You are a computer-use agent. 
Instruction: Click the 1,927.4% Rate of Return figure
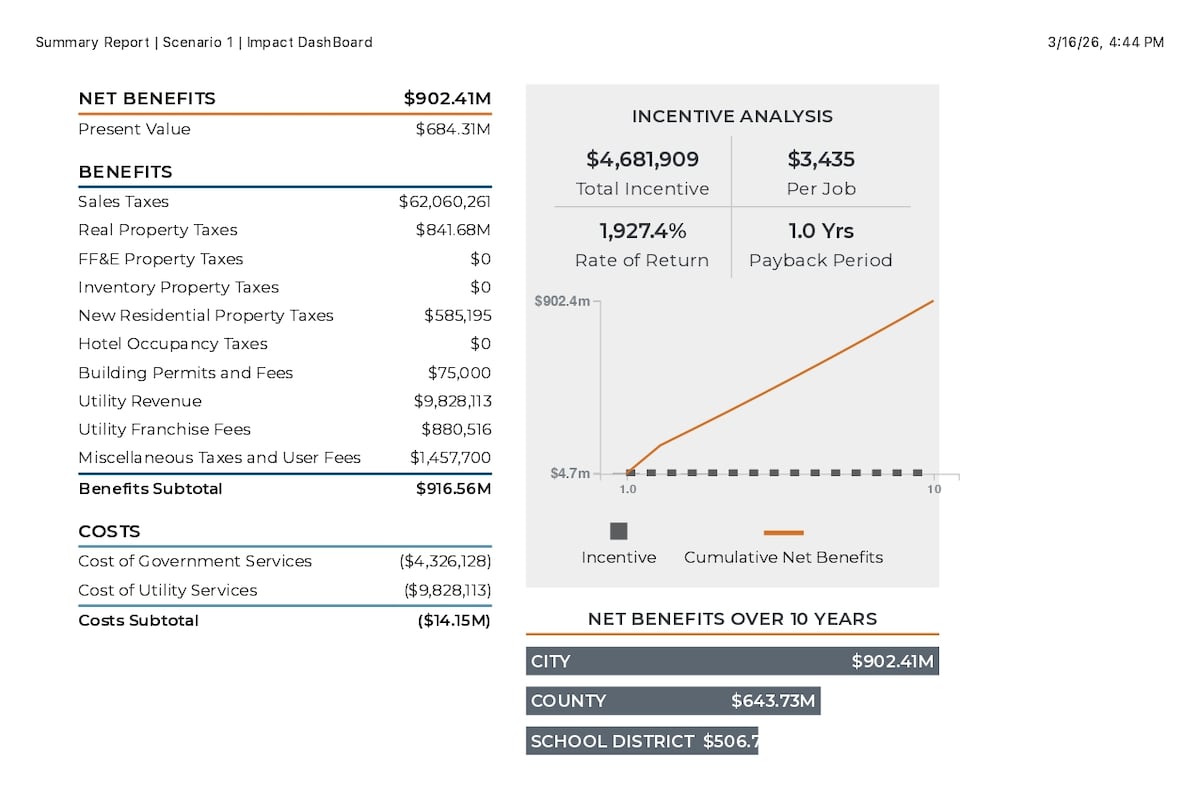[x=642, y=231]
